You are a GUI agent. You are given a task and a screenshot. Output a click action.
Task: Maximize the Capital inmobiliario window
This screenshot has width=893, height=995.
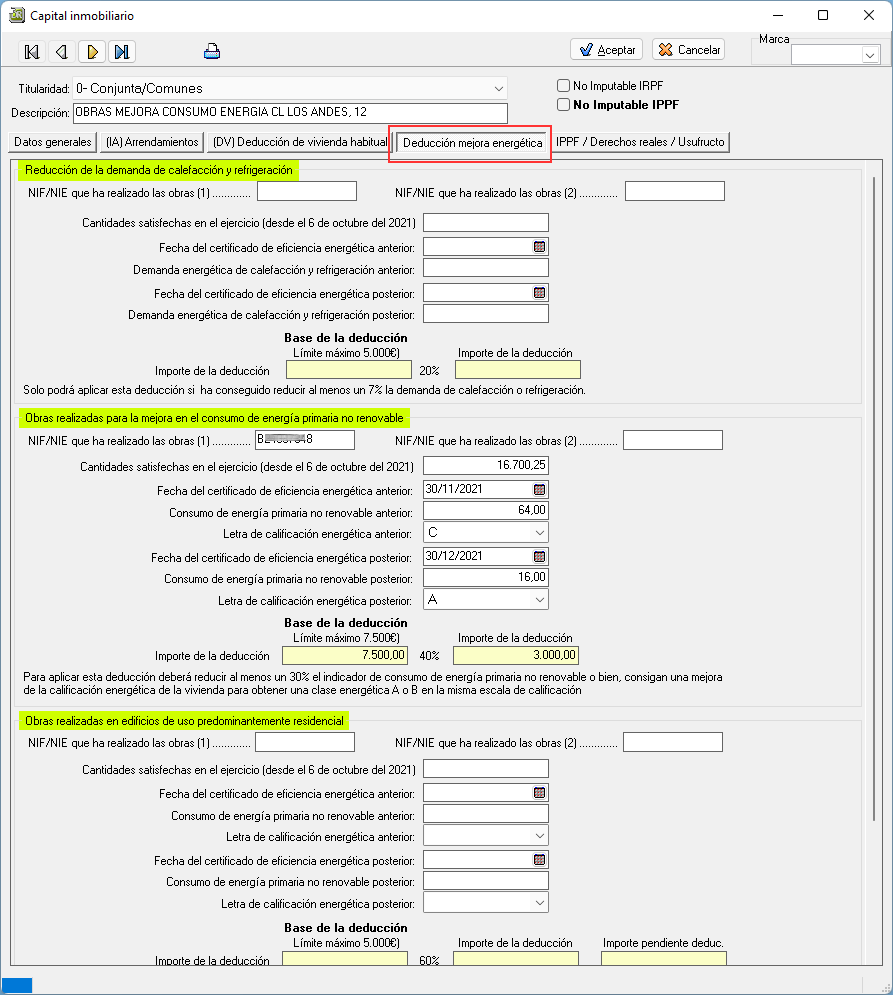823,15
